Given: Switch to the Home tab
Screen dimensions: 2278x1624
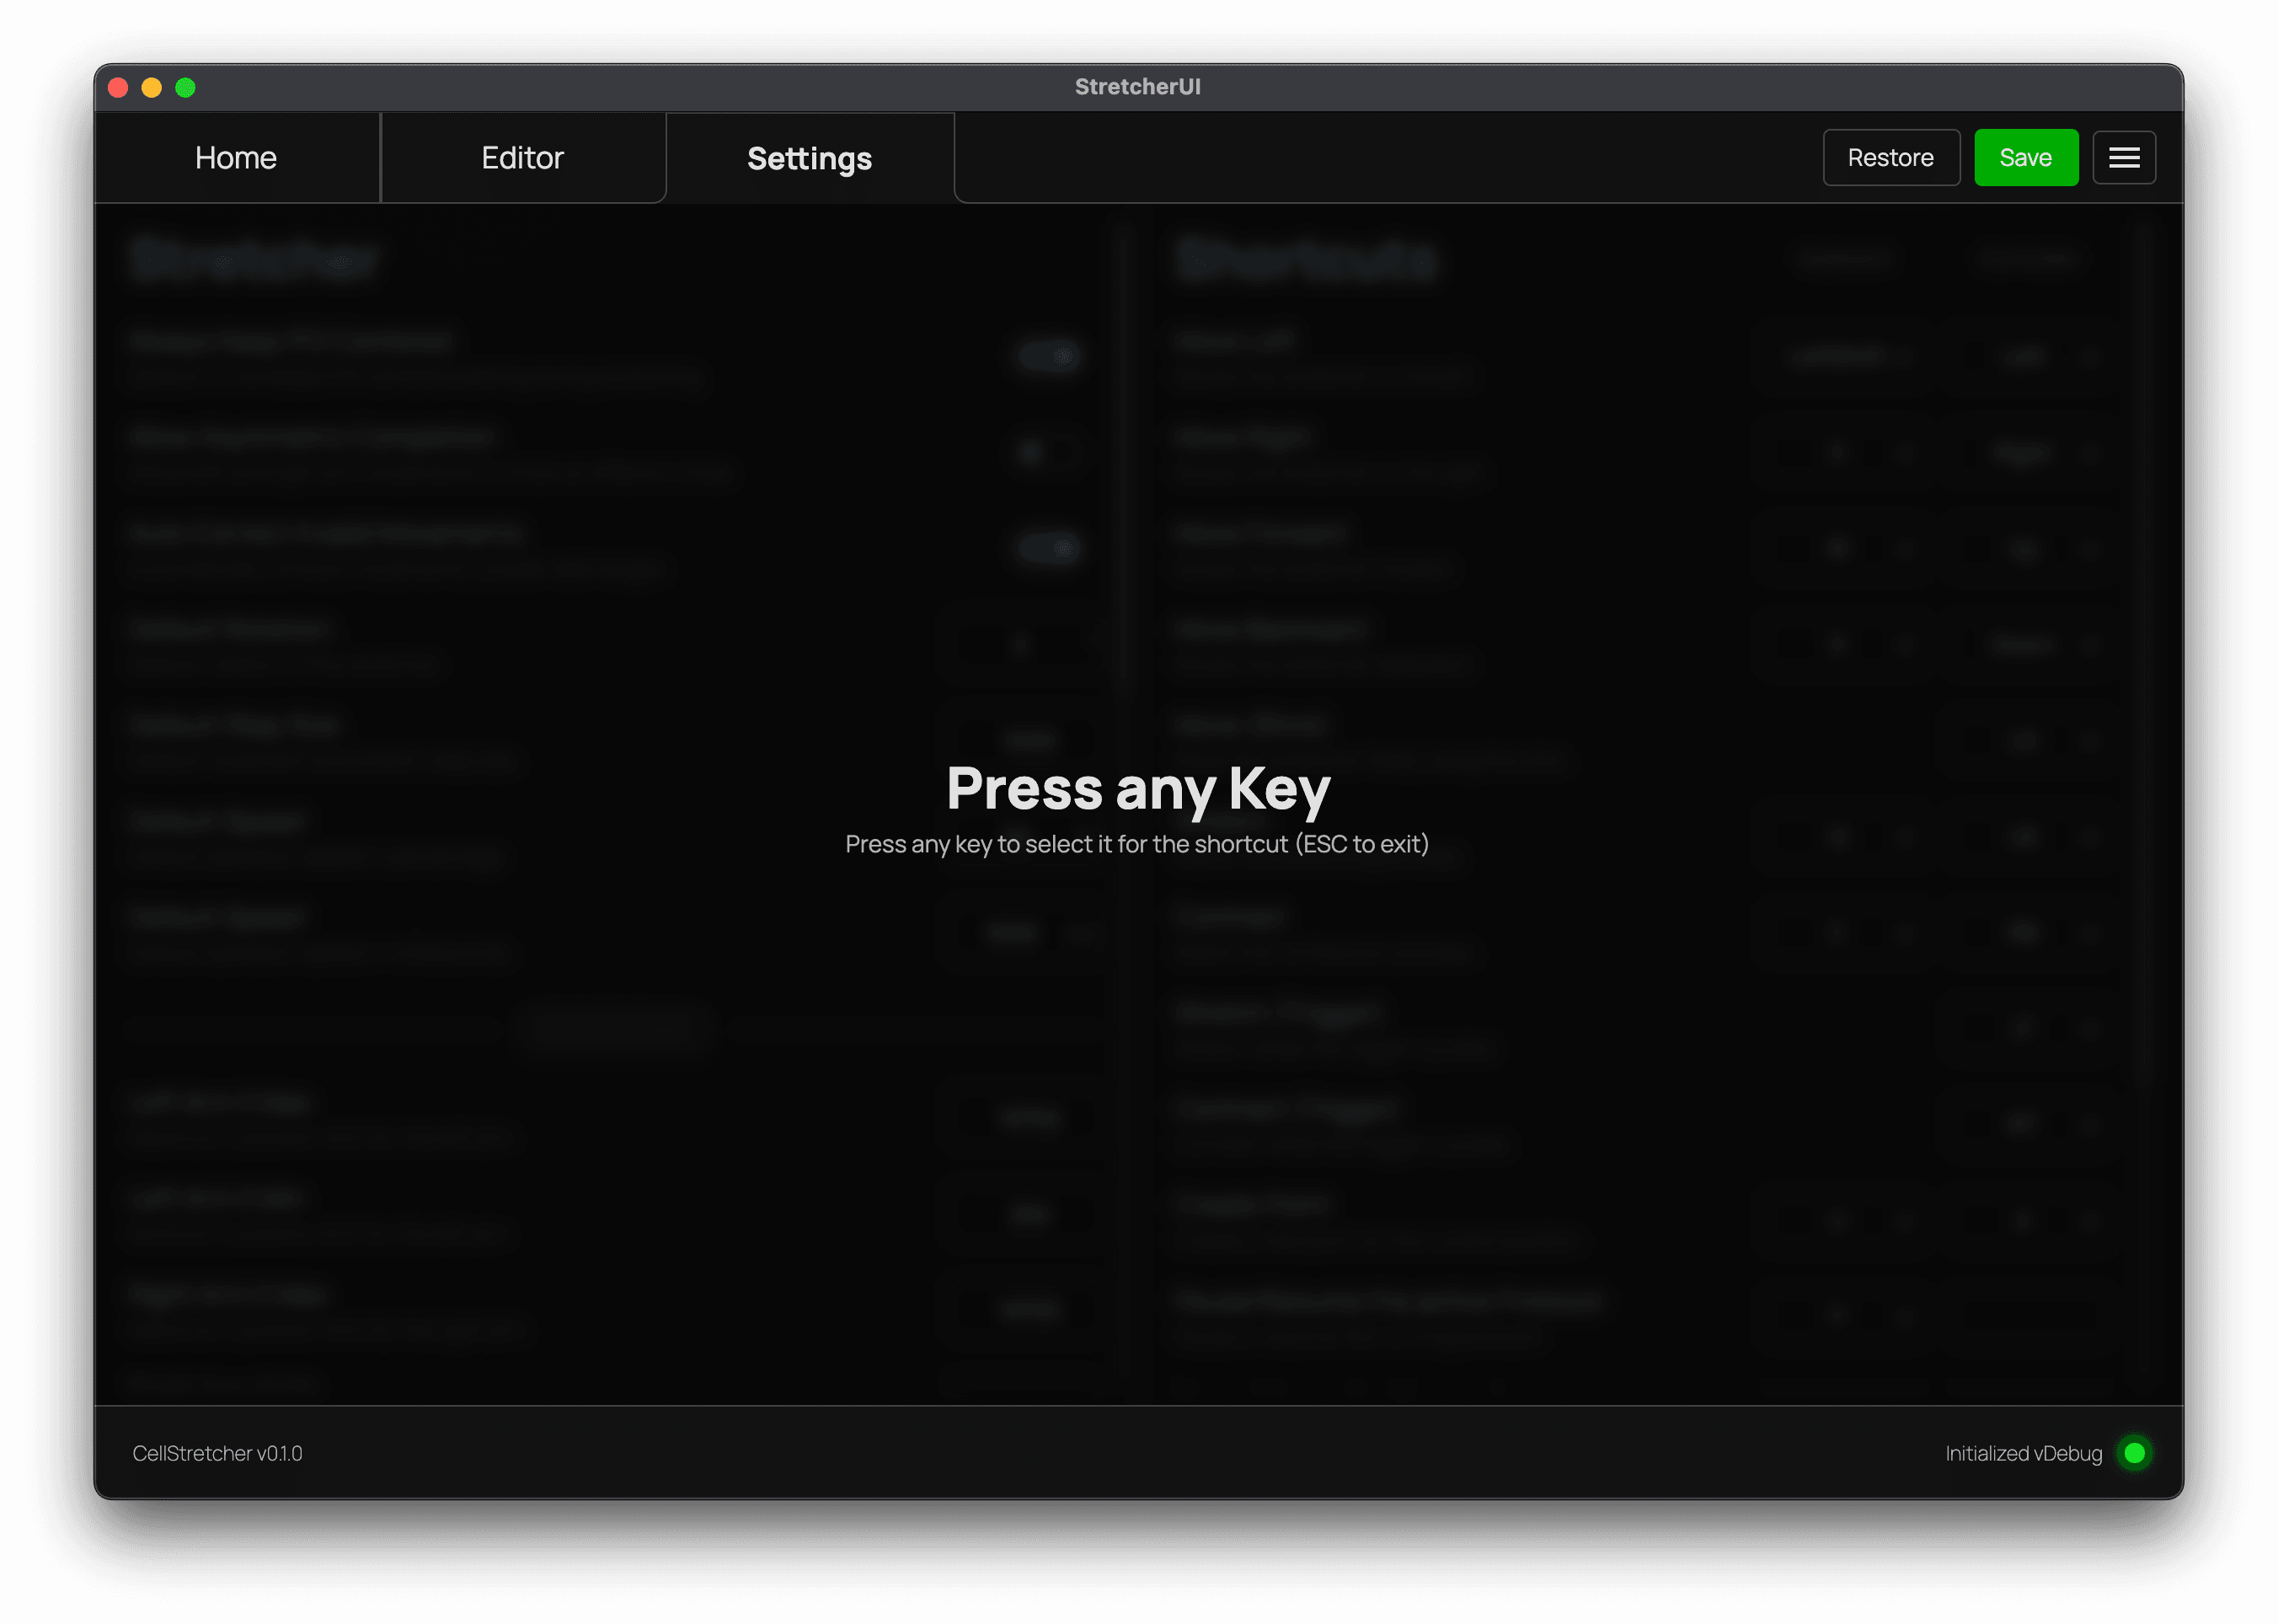Looking at the screenshot, I should pos(236,158).
